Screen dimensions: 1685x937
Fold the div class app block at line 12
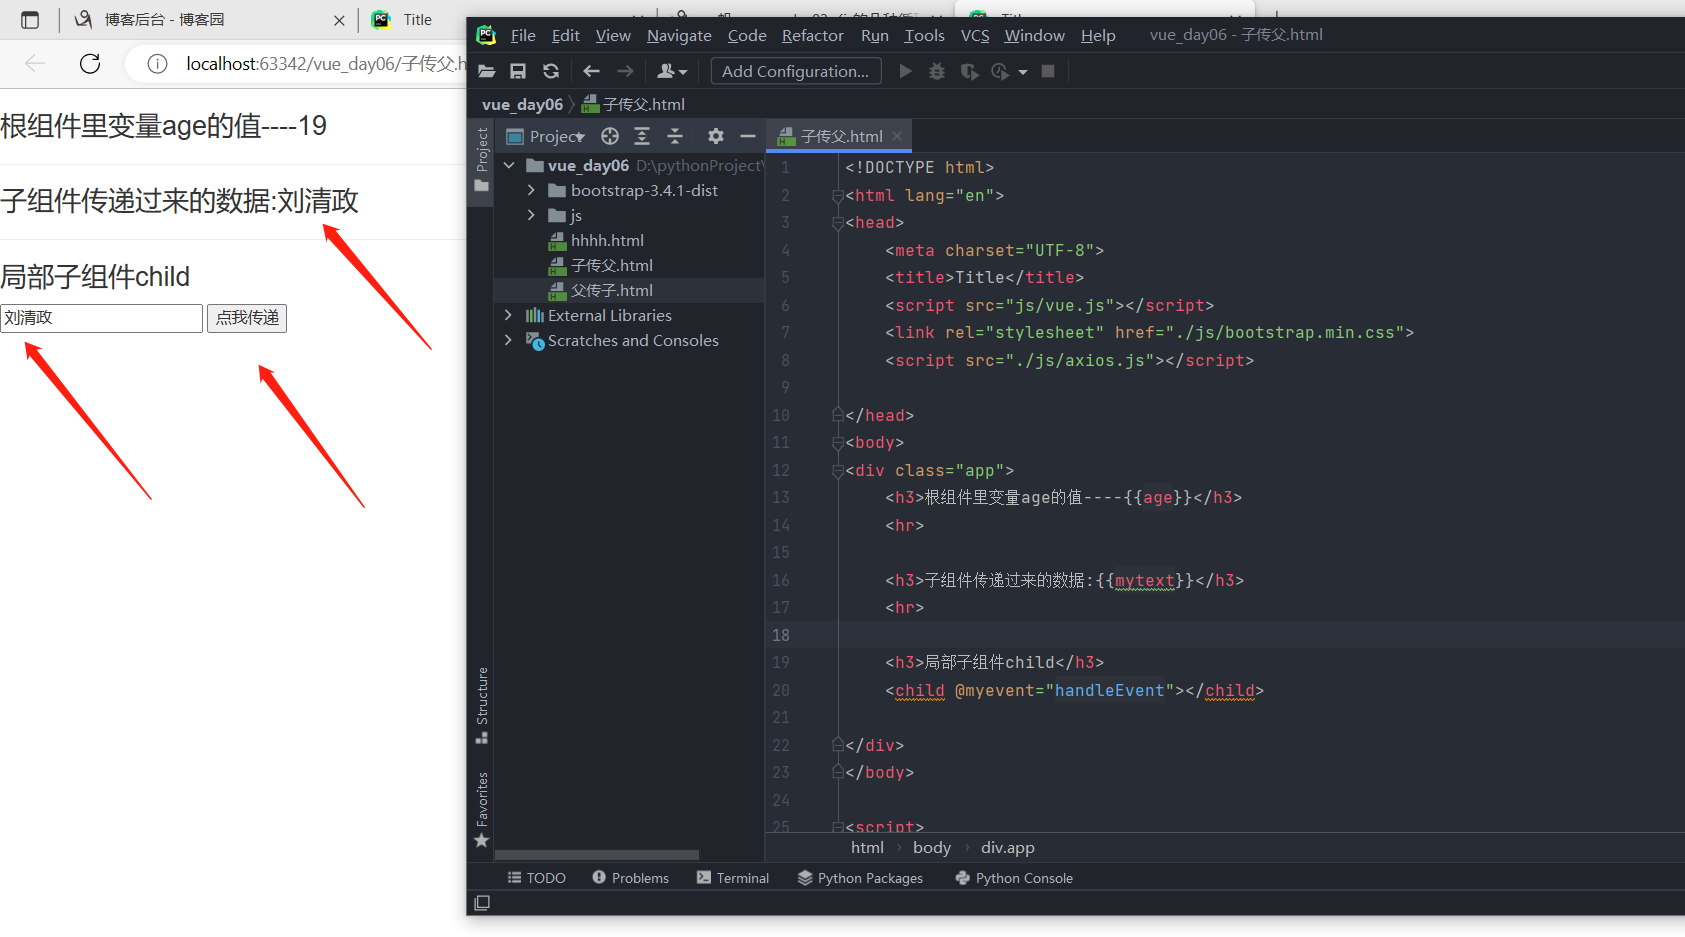pos(838,471)
